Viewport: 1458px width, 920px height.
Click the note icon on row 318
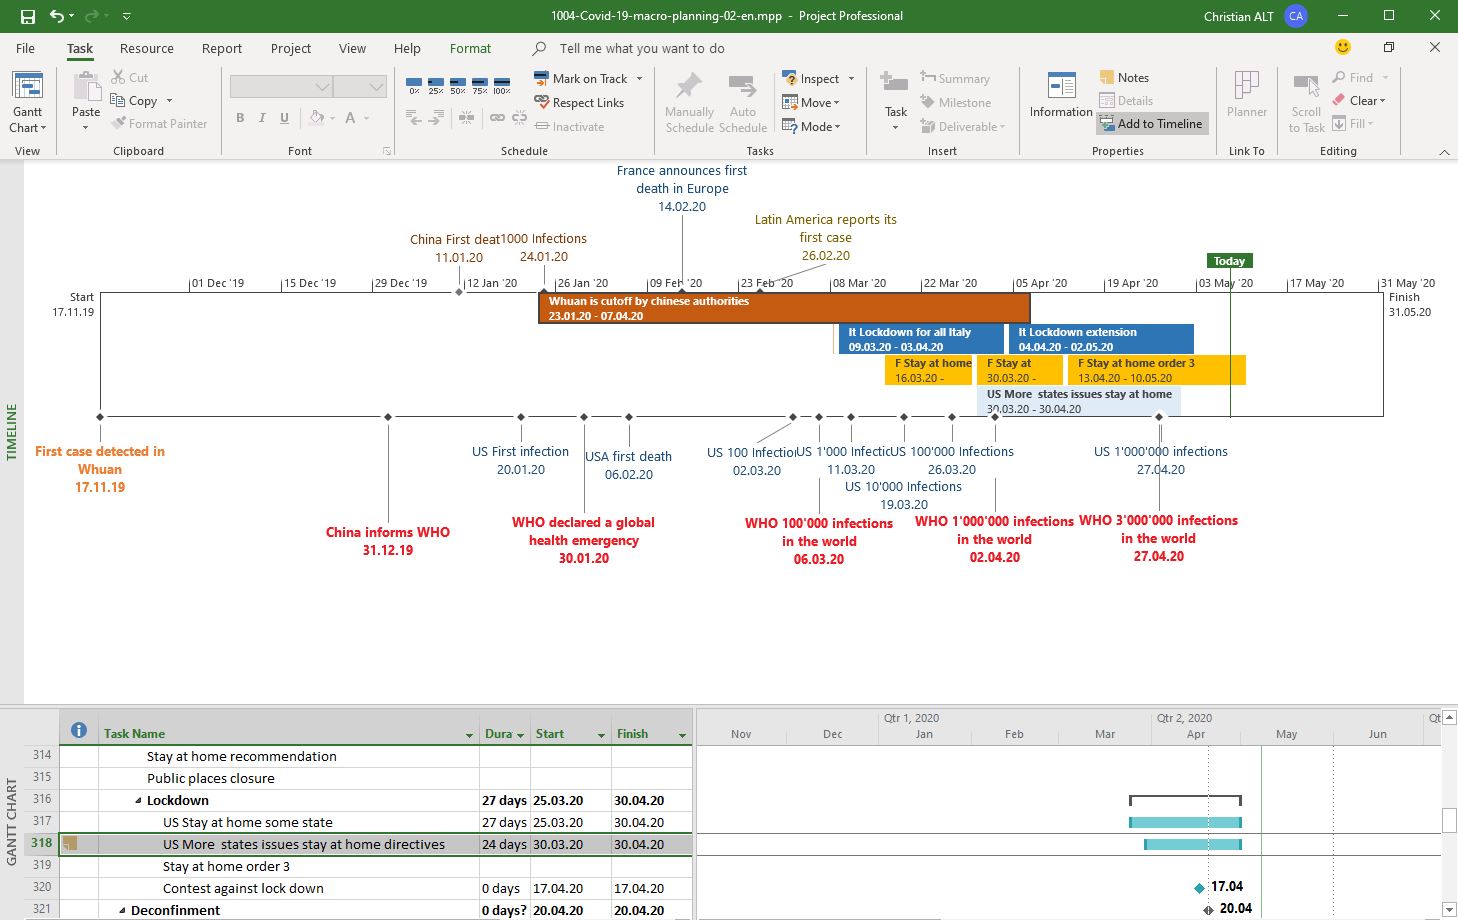pyautogui.click(x=70, y=844)
